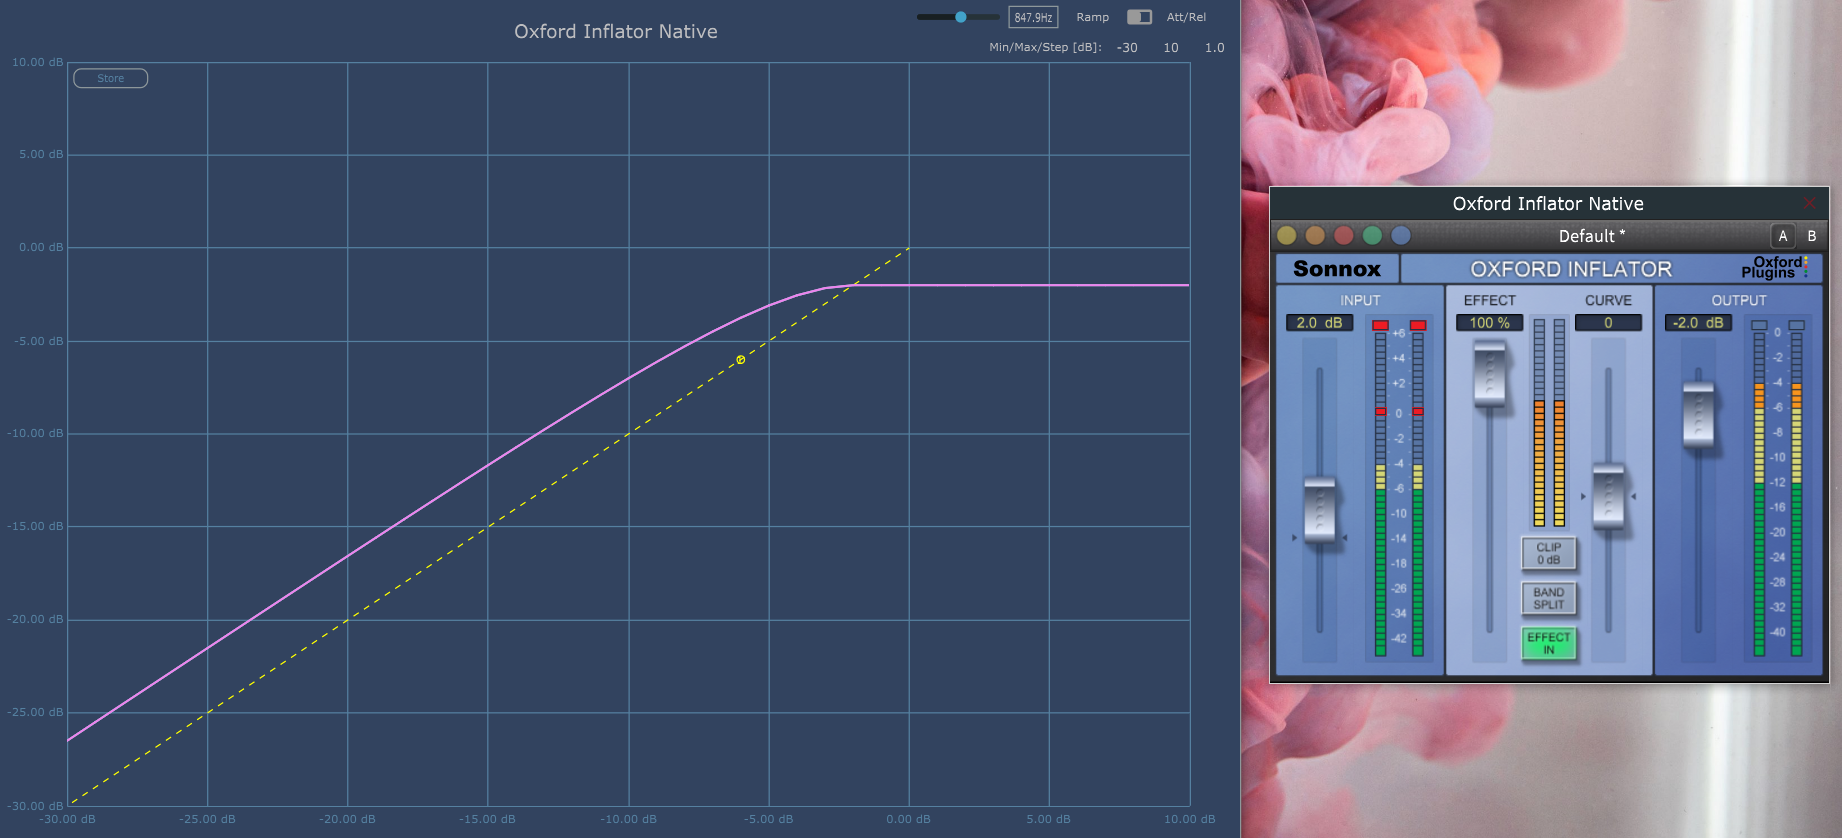Toggle the CLIP 0 dB button
This screenshot has width=1842, height=838.
[x=1548, y=553]
